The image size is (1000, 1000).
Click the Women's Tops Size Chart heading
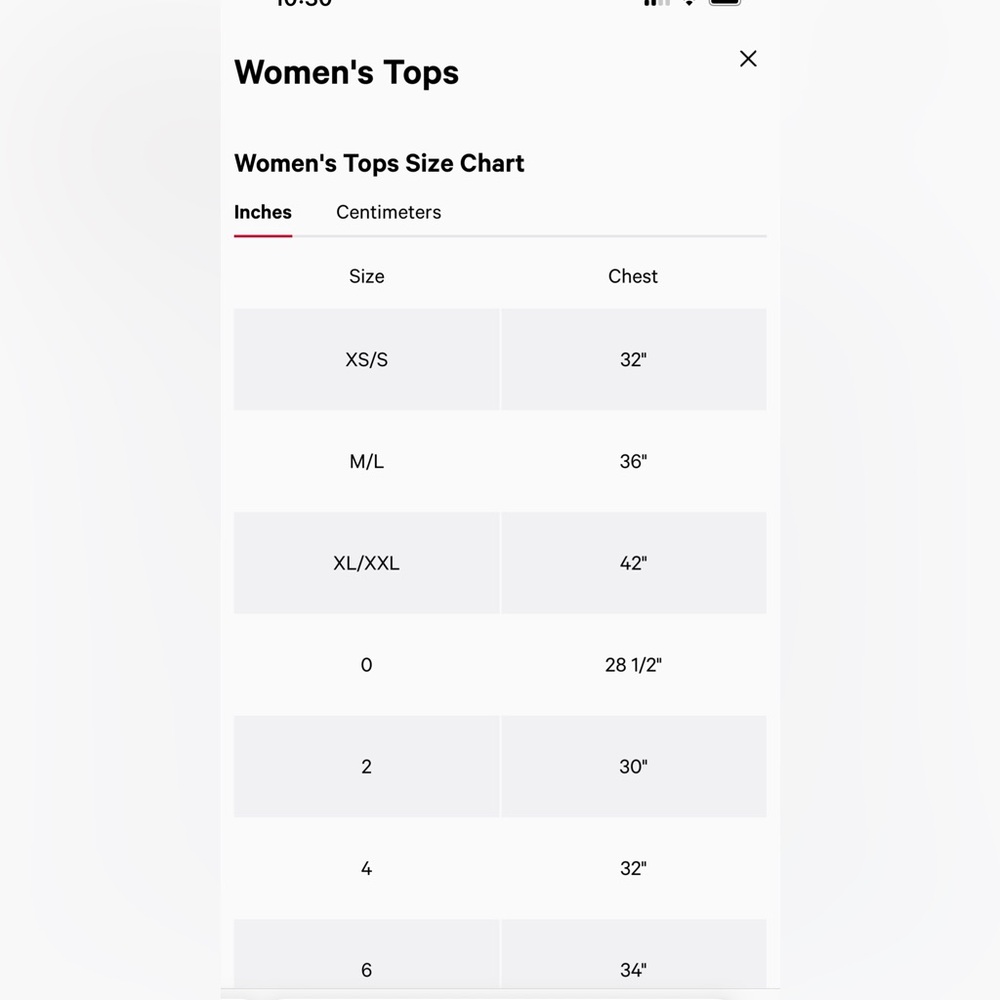pos(379,163)
